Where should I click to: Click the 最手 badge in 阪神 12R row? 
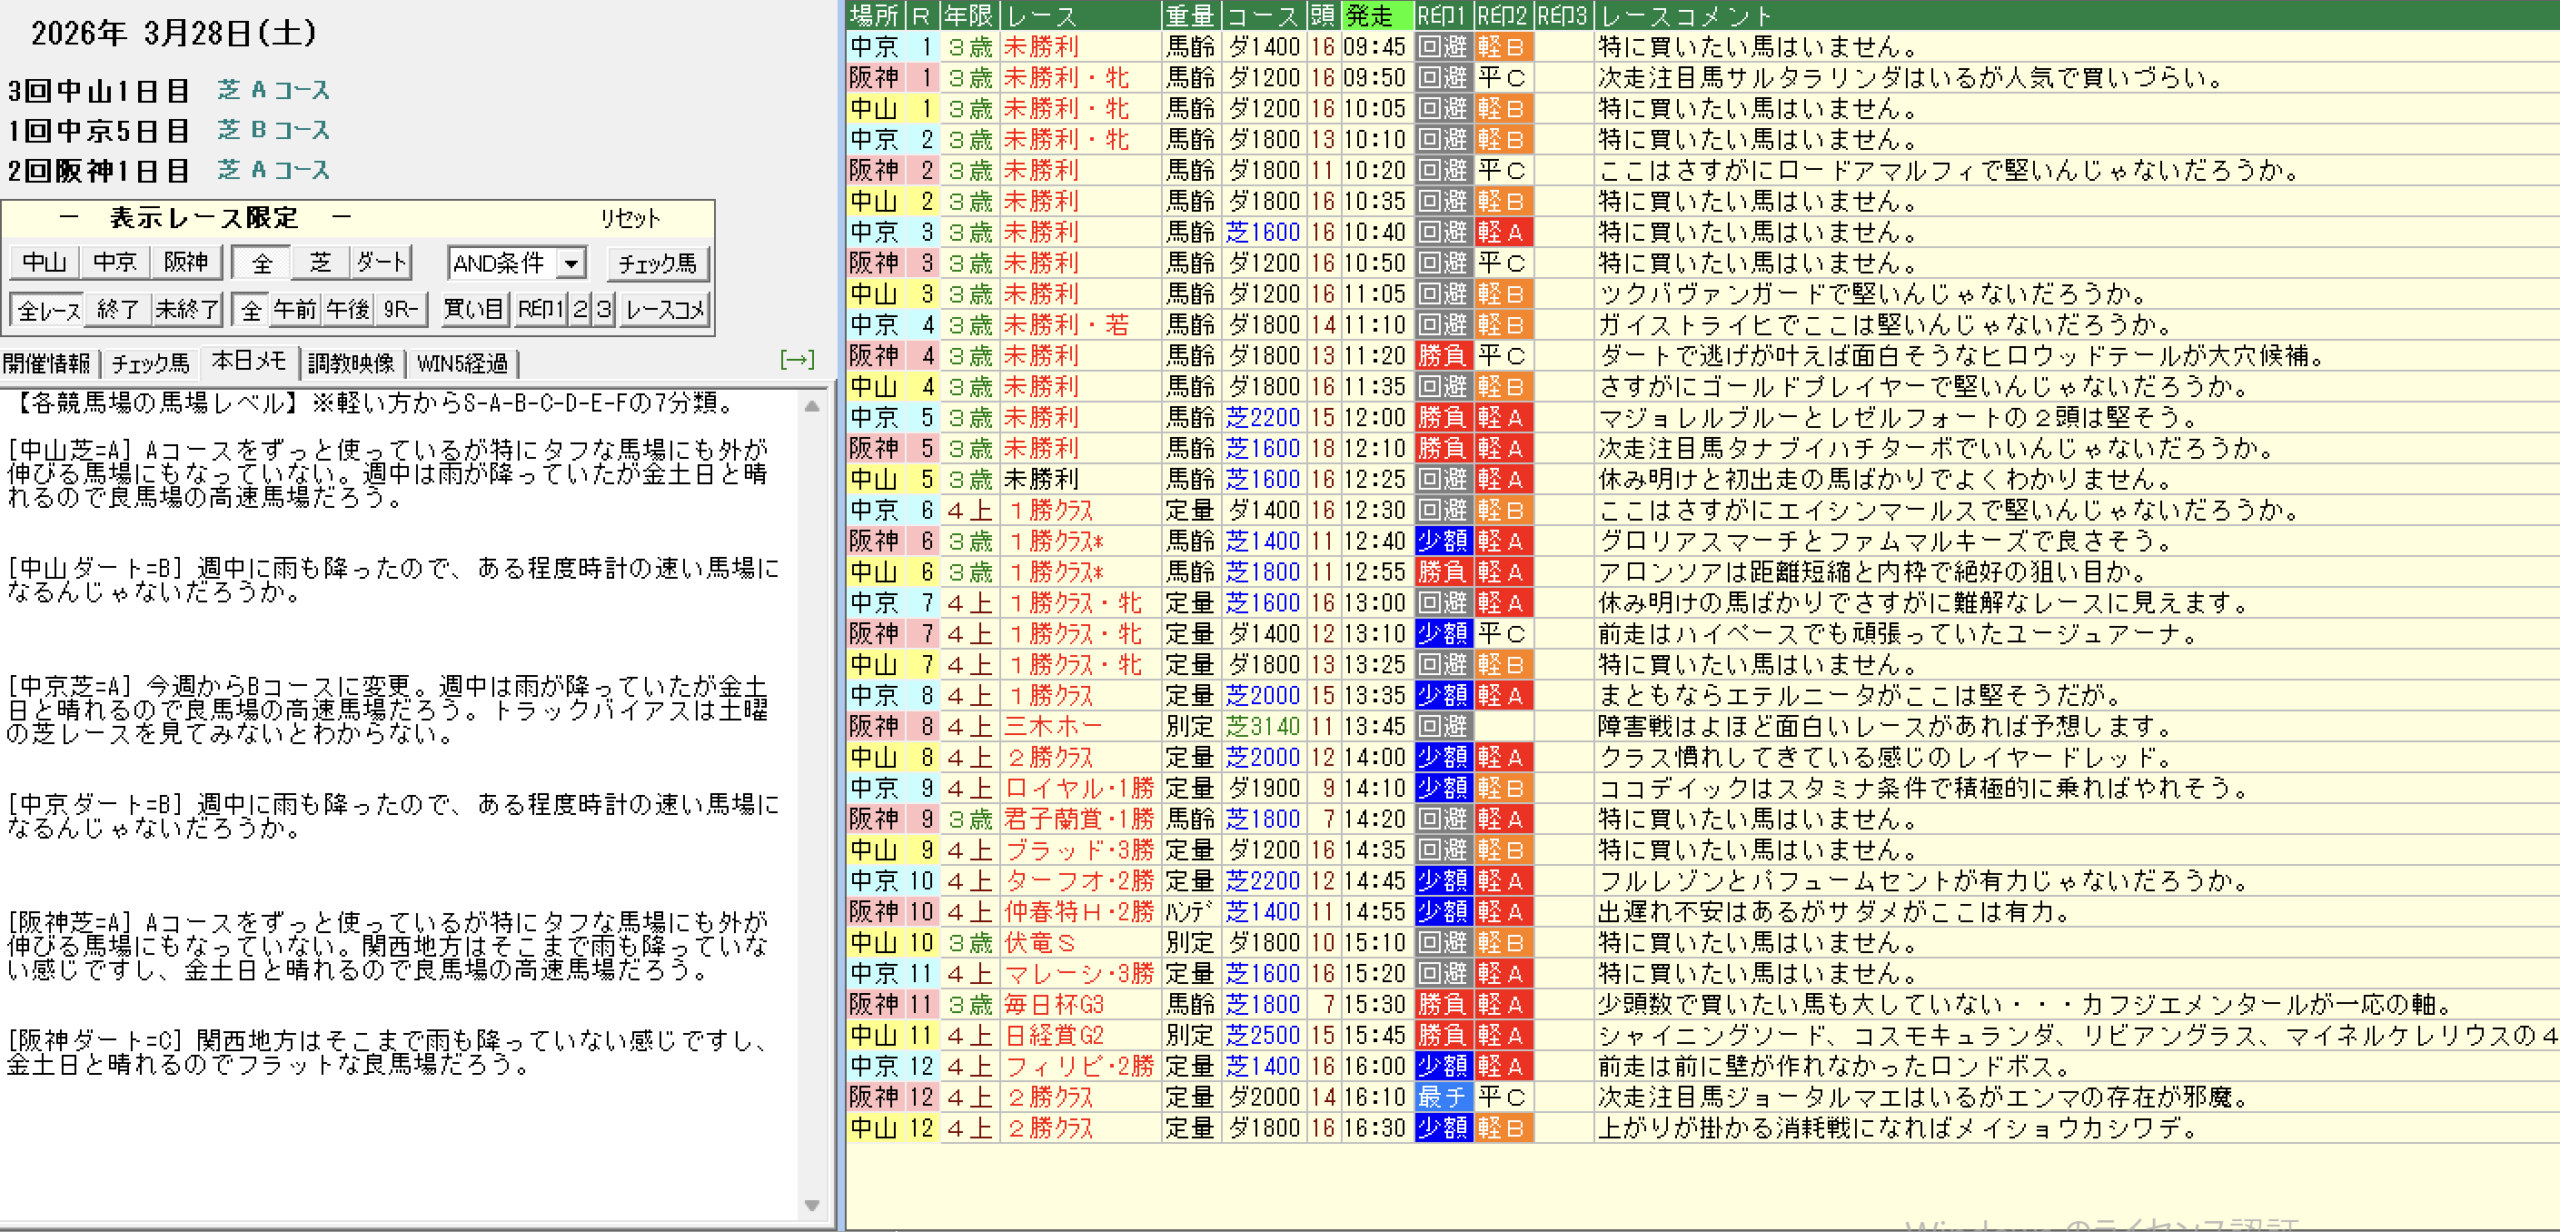click(x=1442, y=1097)
